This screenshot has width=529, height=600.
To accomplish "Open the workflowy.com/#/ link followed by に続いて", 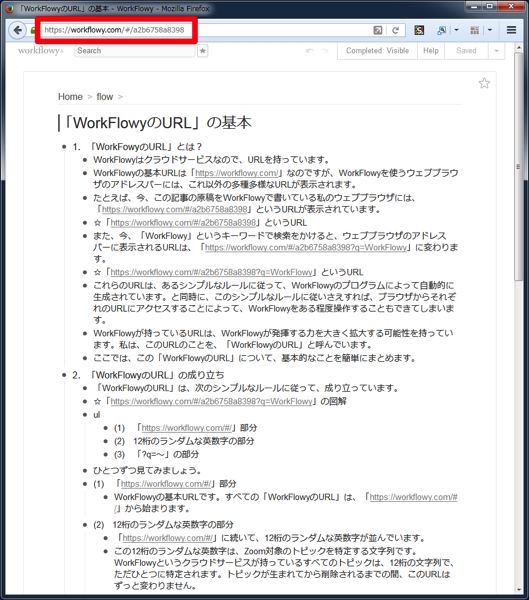I will (168, 538).
